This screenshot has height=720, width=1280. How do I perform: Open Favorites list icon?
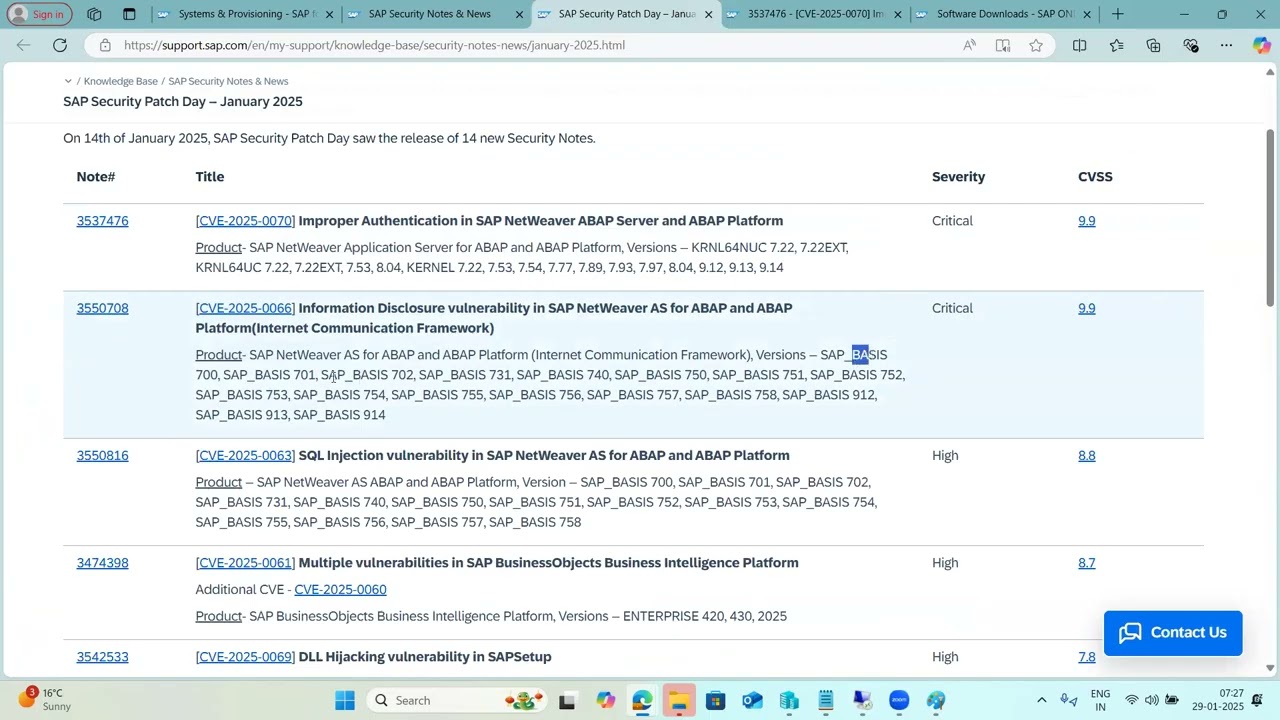point(1116,45)
